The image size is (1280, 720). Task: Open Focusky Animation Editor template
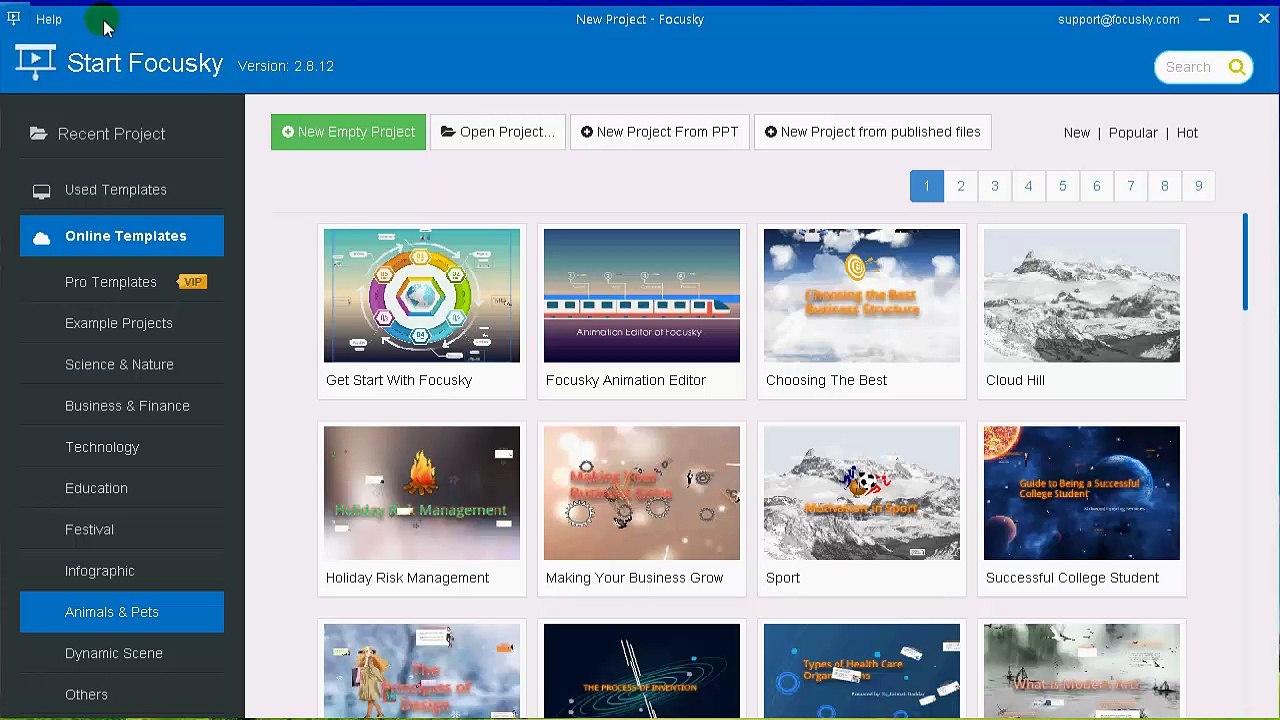[642, 311]
